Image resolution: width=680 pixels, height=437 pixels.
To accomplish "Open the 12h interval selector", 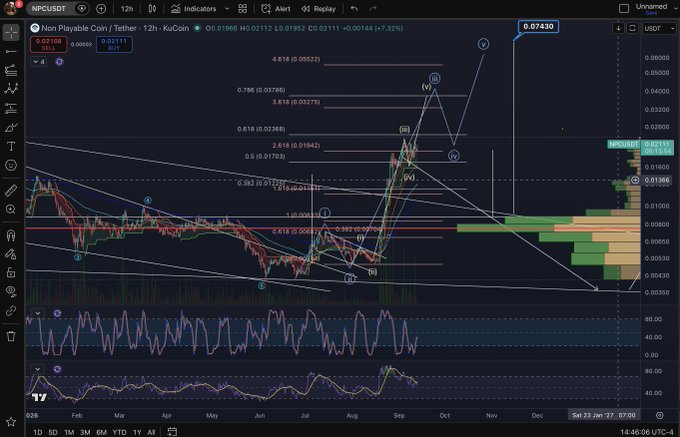I will pyautogui.click(x=127, y=9).
